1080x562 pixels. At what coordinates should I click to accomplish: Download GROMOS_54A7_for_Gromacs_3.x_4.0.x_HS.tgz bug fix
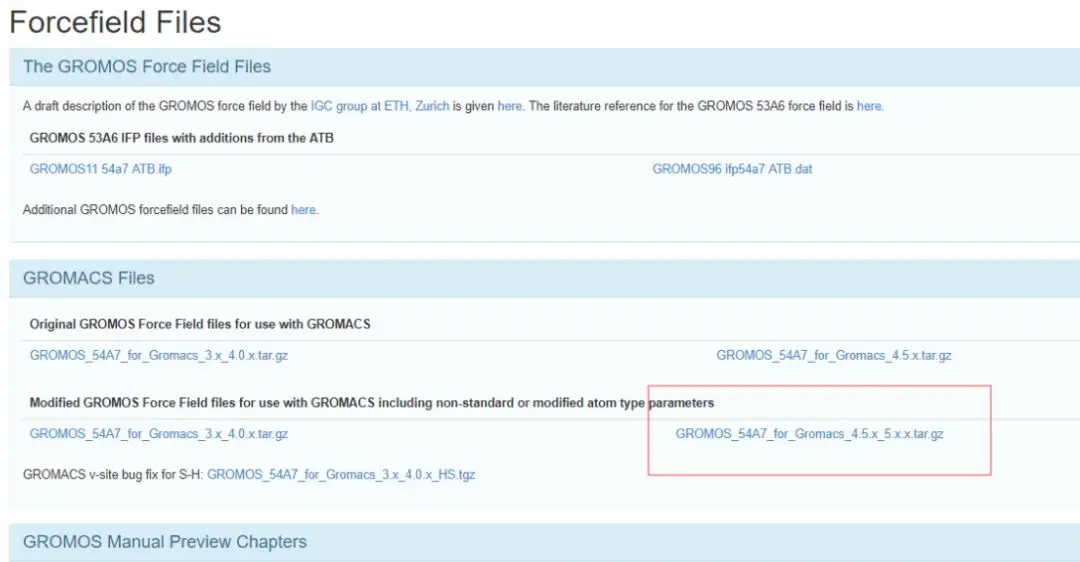pos(341,475)
